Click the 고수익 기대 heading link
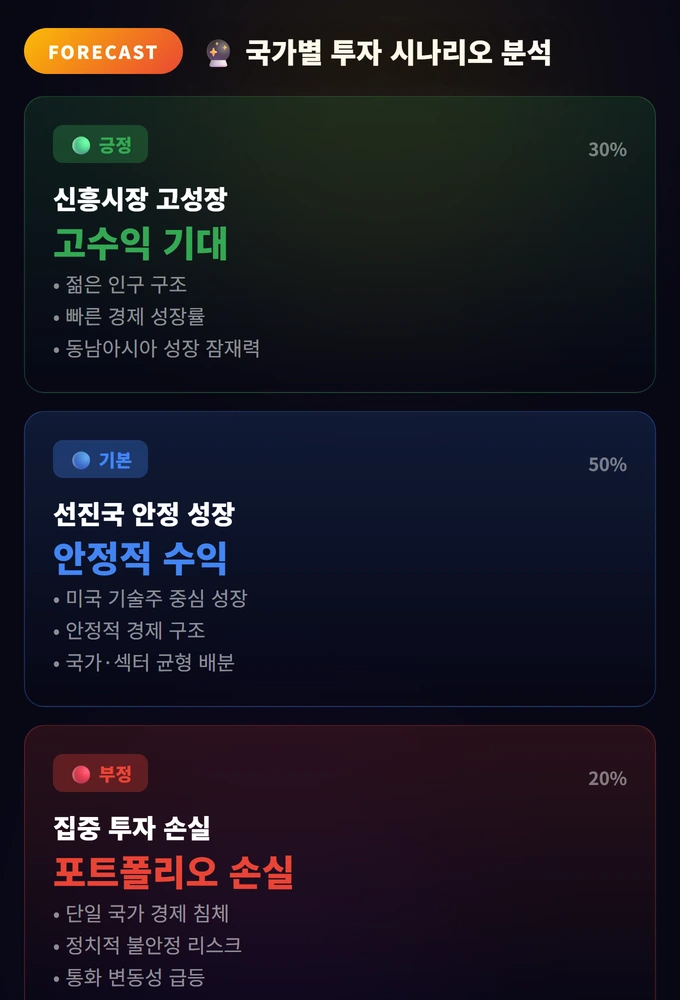 click(140, 243)
